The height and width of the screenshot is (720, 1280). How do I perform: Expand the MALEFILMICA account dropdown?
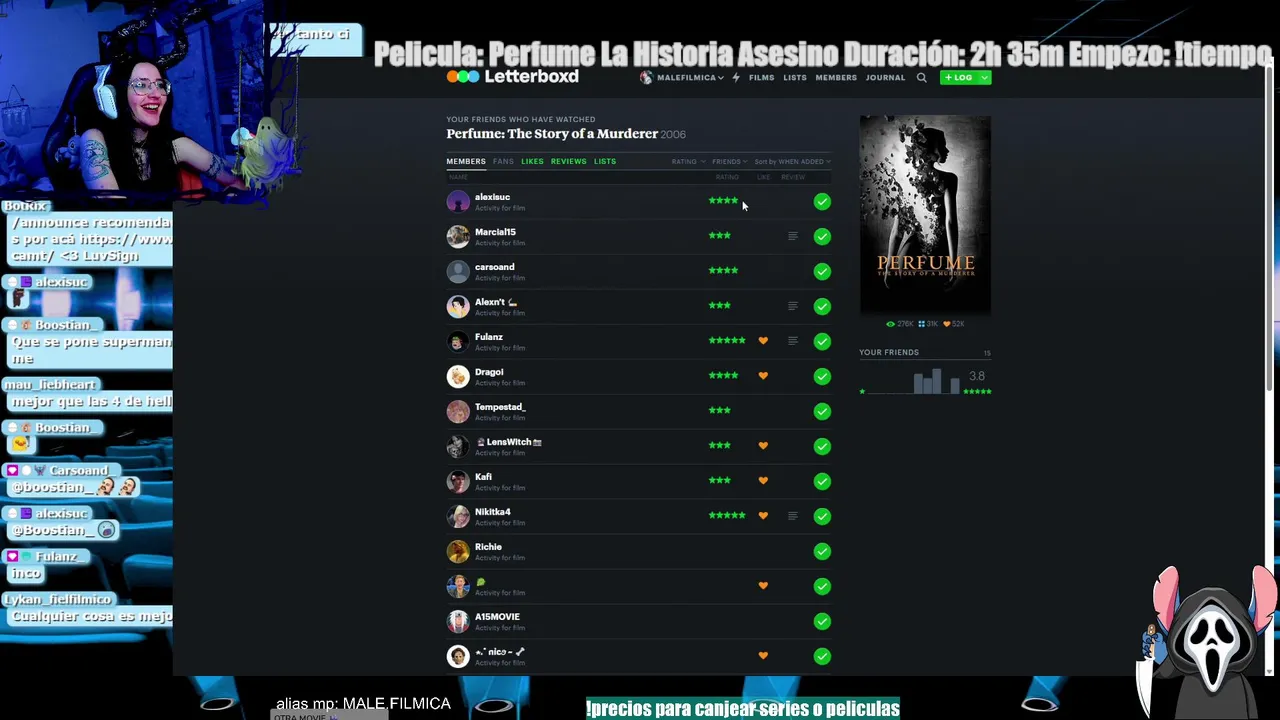(x=720, y=78)
